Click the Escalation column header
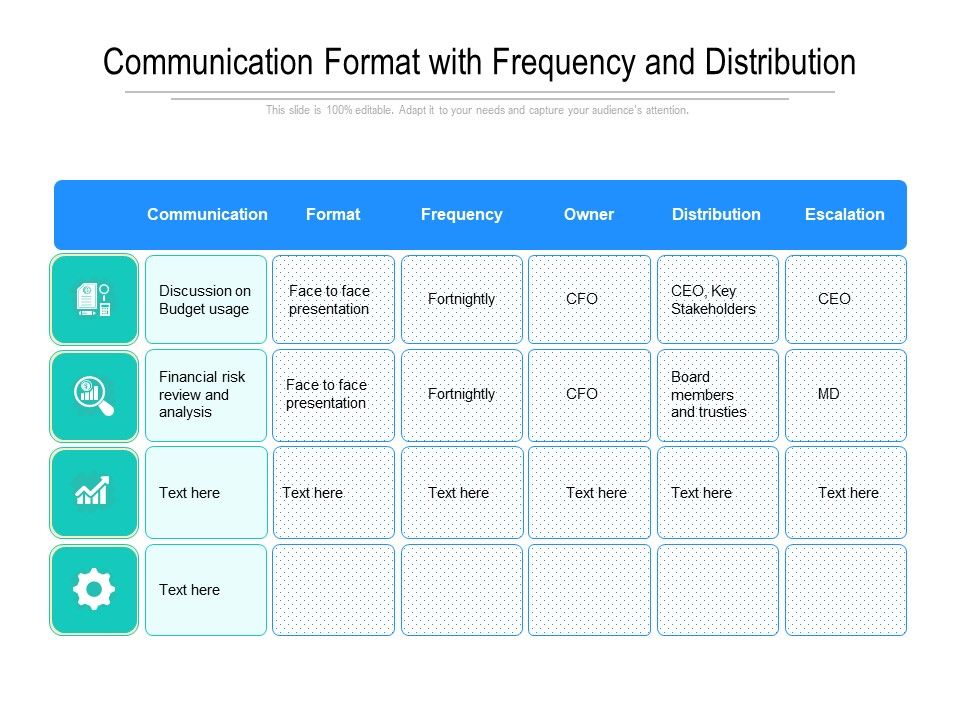 [845, 214]
